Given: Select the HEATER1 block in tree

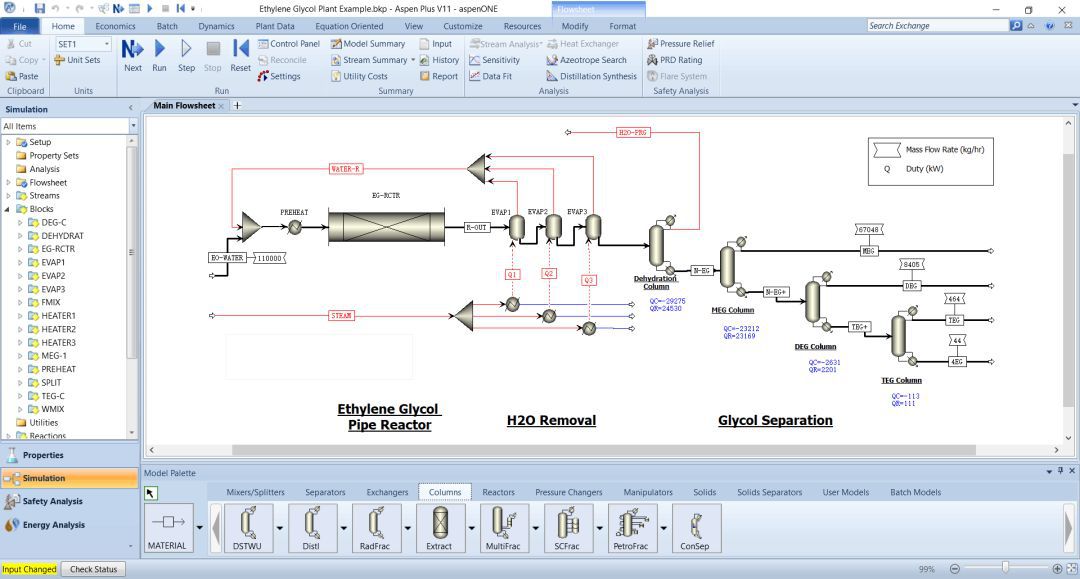Looking at the screenshot, I should point(59,316).
